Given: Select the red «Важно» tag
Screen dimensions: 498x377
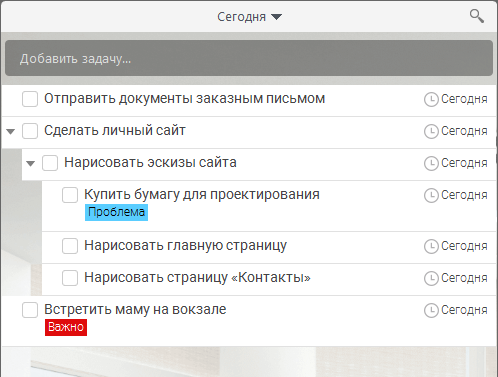Looking at the screenshot, I should (x=66, y=327).
